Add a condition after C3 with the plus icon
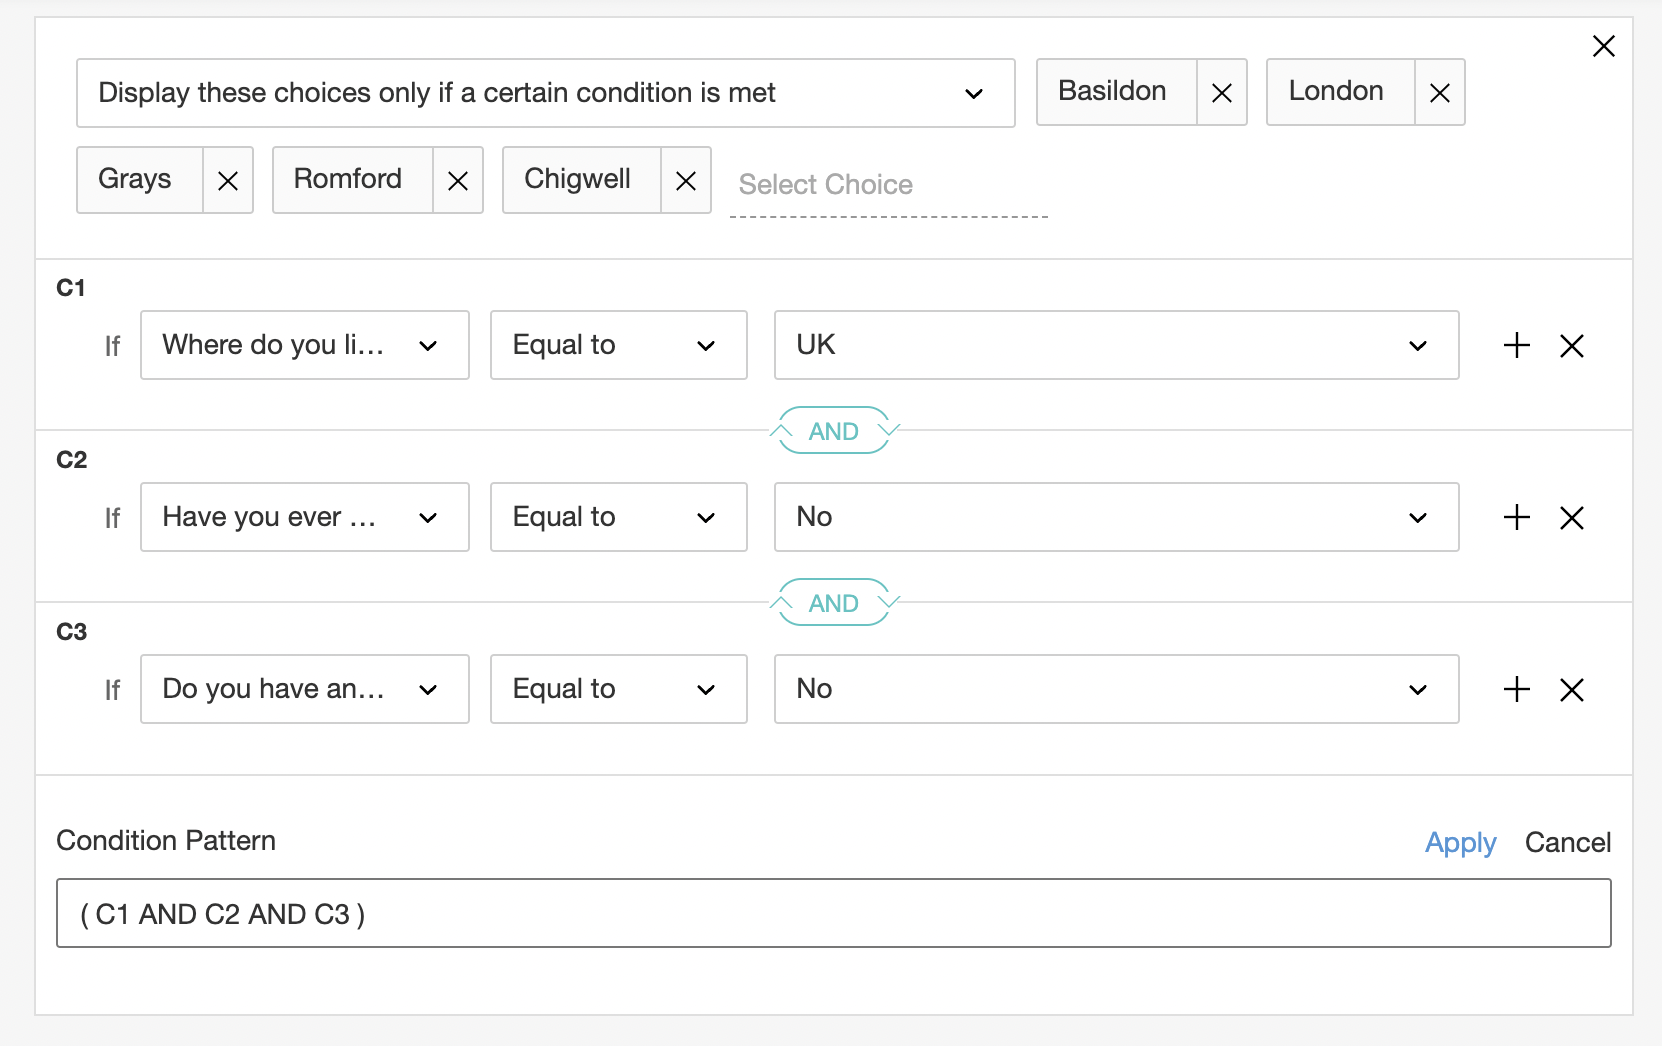The width and height of the screenshot is (1662, 1046). [x=1517, y=689]
